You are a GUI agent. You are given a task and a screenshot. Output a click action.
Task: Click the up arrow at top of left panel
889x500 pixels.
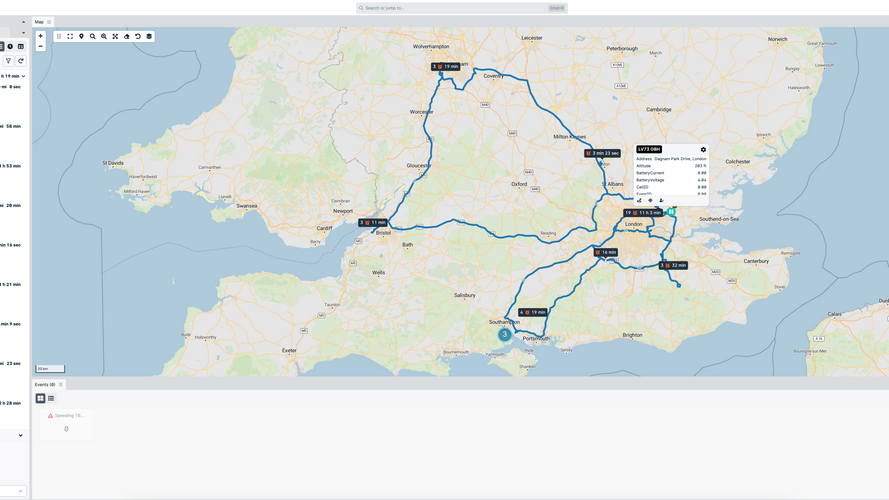(23, 22)
